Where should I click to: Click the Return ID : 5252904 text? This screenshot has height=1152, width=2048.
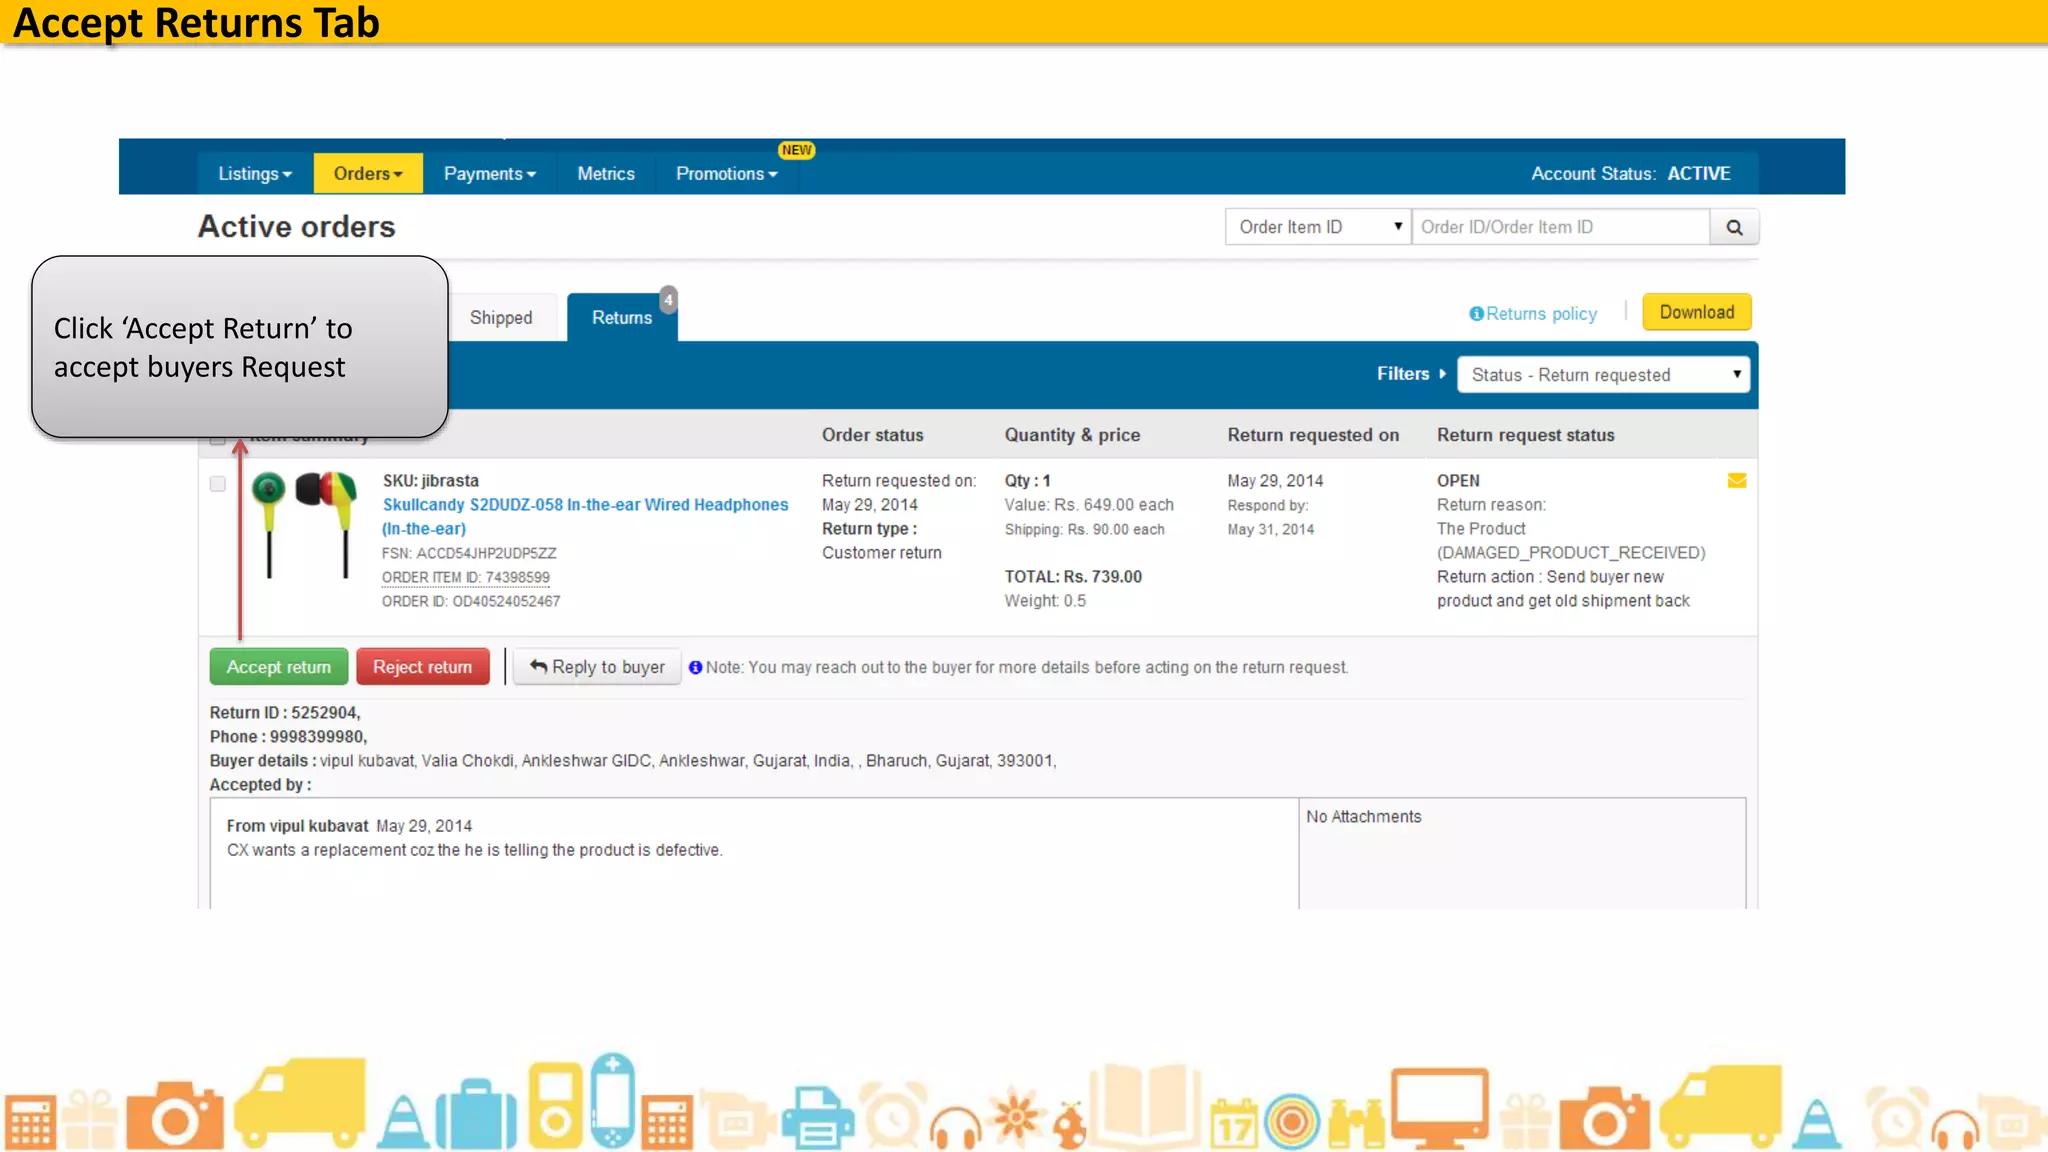pos(285,713)
